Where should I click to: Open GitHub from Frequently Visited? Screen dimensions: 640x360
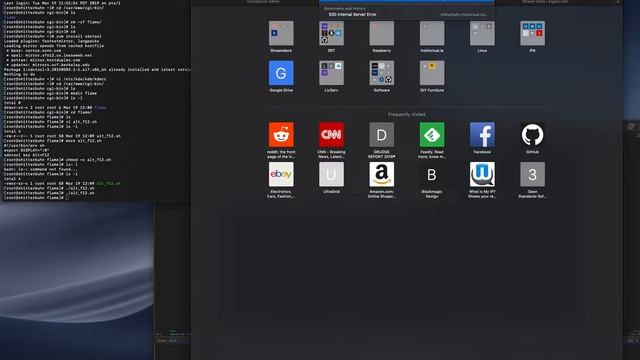pos(532,134)
